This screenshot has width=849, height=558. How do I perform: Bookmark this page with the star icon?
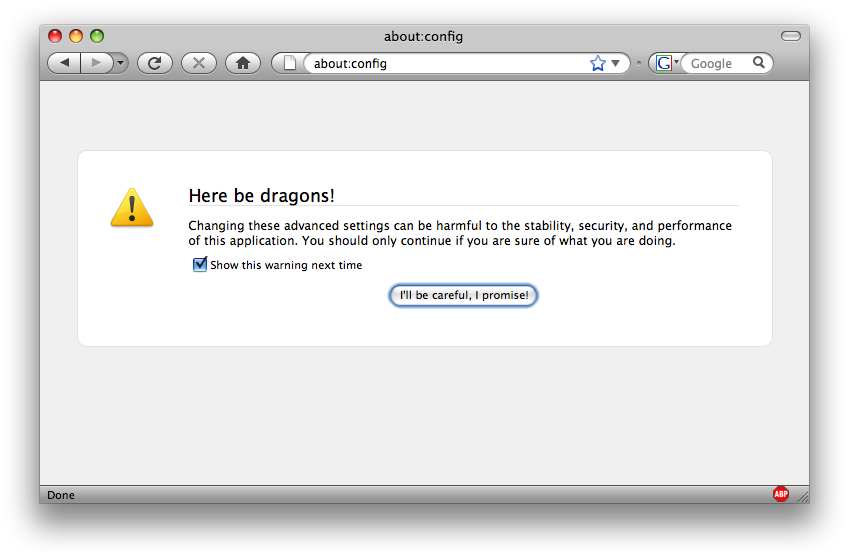pos(598,63)
